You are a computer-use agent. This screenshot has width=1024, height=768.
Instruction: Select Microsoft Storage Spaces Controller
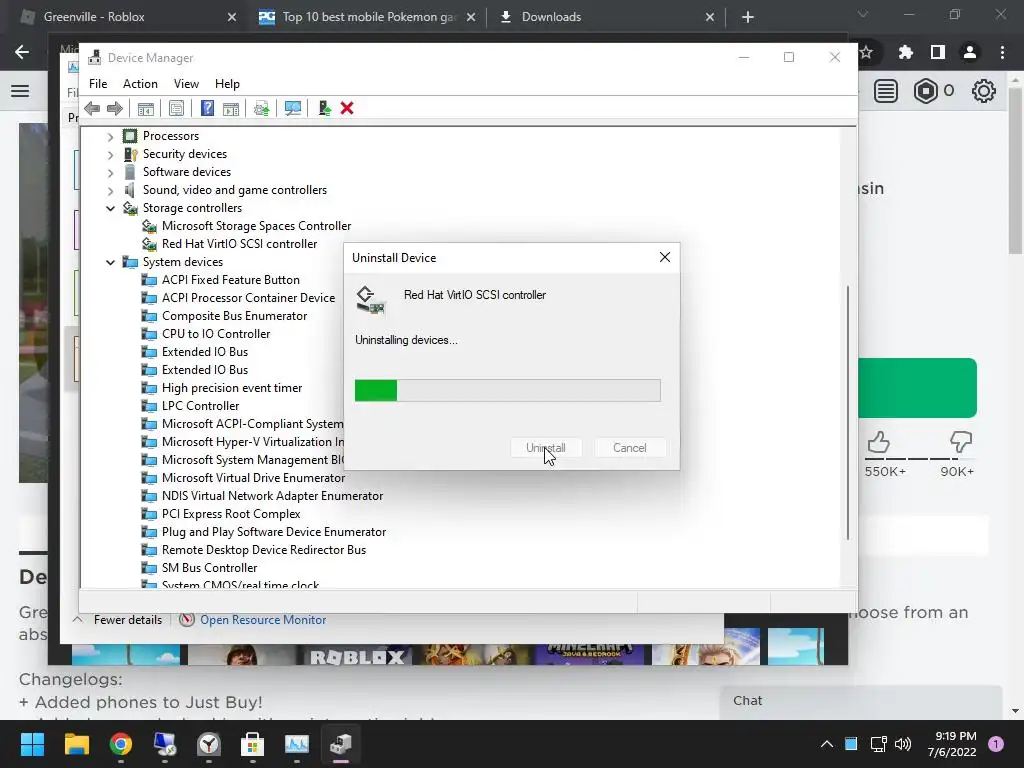point(256,226)
